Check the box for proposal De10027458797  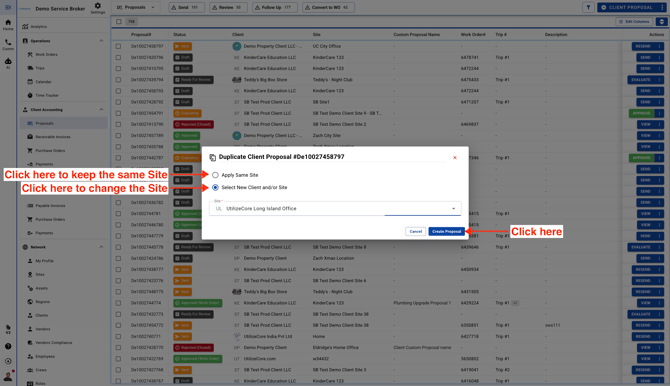(118, 46)
